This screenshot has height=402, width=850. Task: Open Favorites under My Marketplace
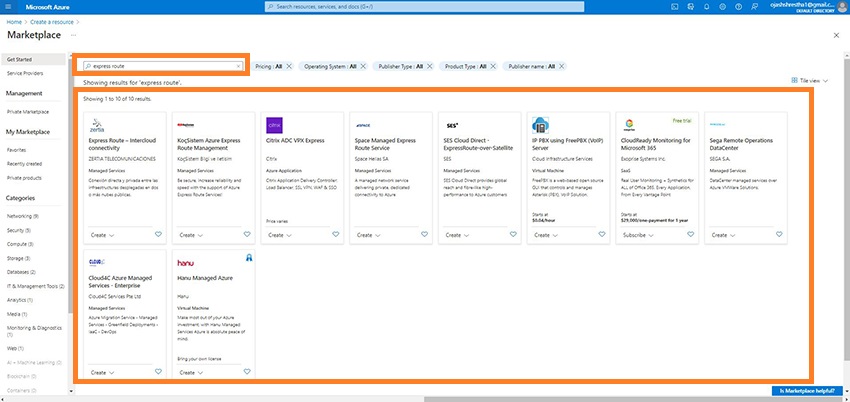tap(16, 150)
